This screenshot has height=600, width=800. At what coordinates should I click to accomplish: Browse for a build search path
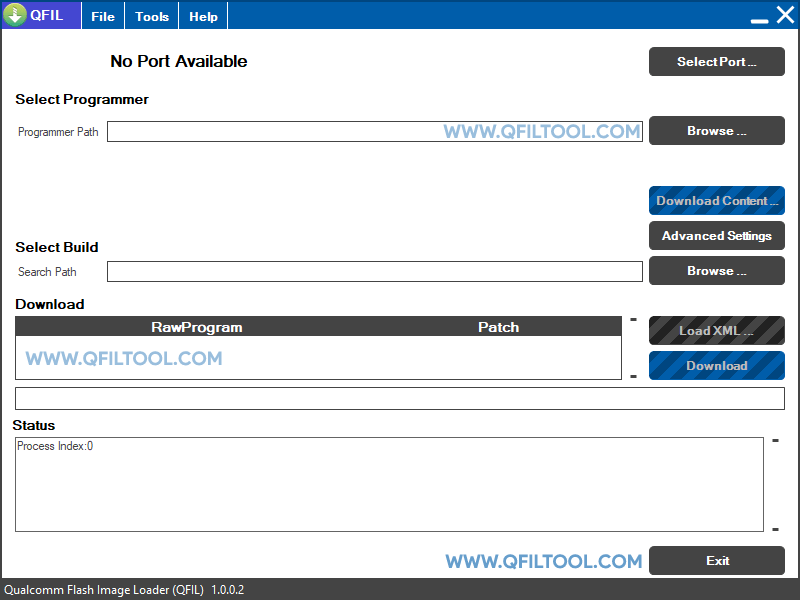pyautogui.click(x=716, y=270)
